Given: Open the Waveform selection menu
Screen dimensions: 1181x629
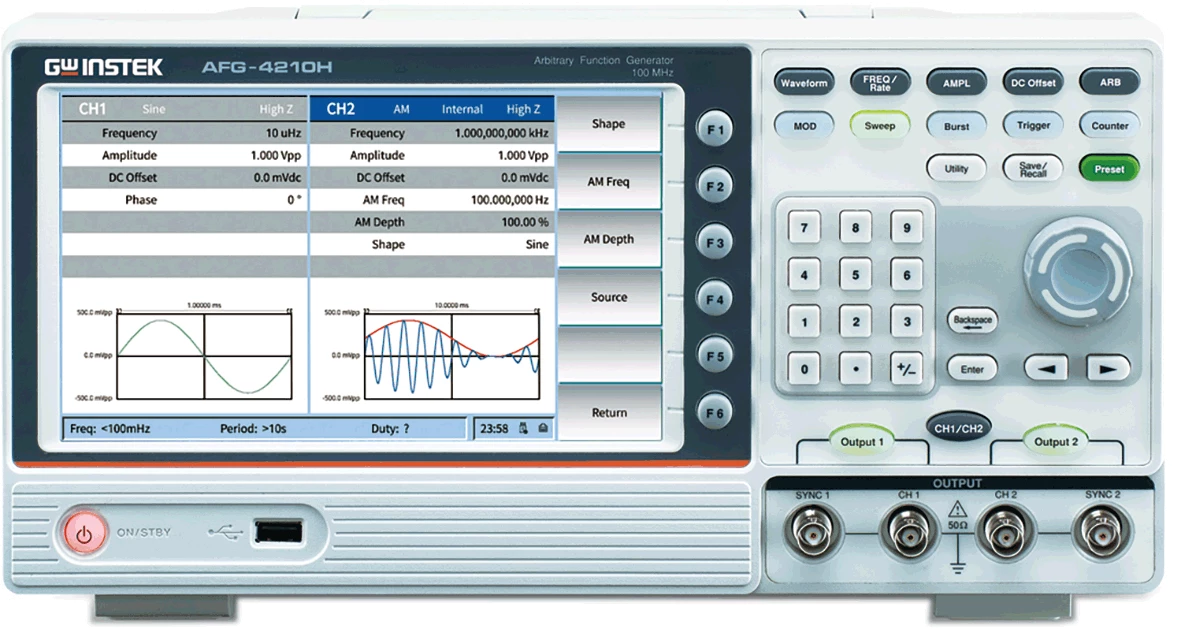Looking at the screenshot, I should pos(804,83).
